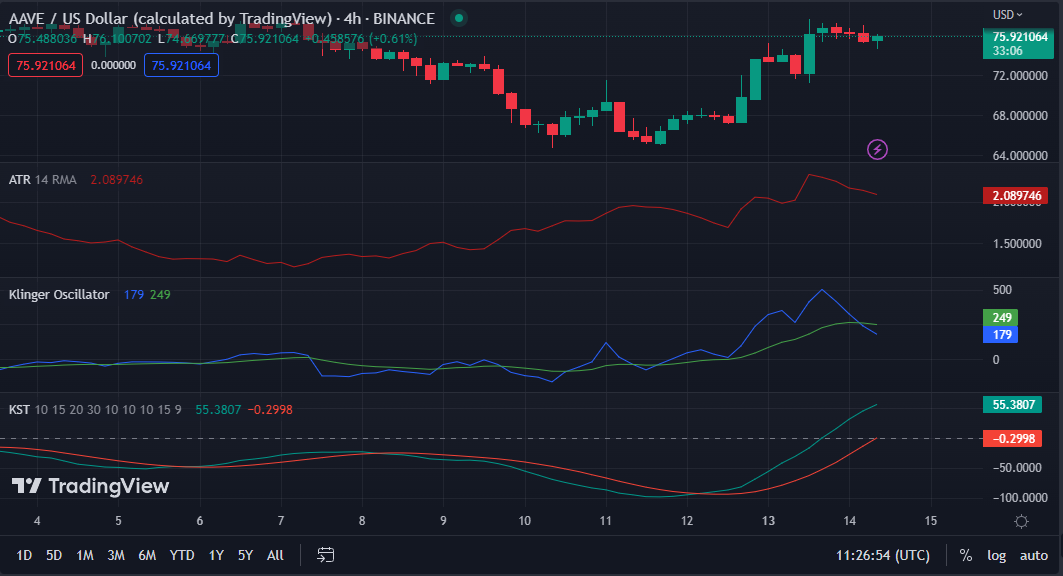Image resolution: width=1063 pixels, height=576 pixels.
Task: Open chart settings gear icon
Action: click(1021, 521)
